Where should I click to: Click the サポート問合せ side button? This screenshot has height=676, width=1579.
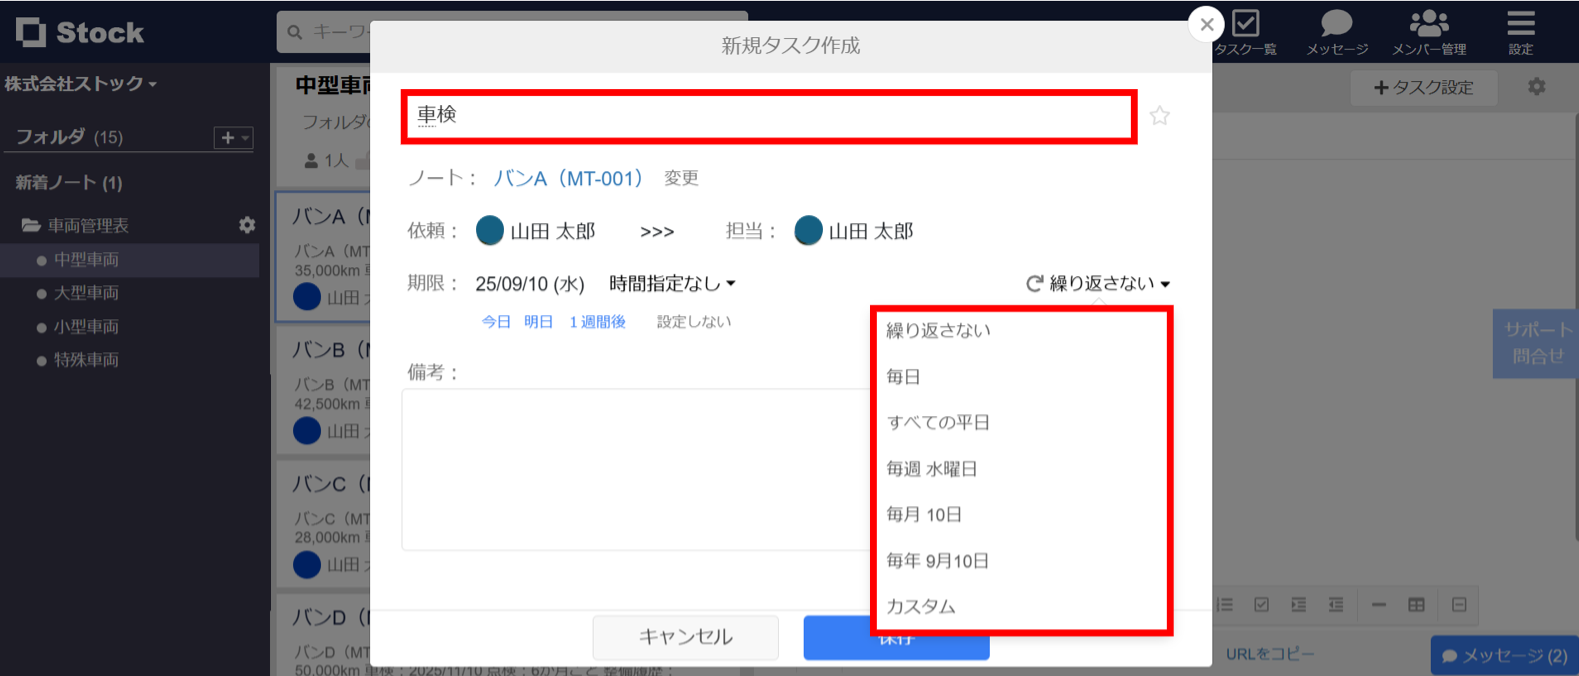[x=1537, y=343]
